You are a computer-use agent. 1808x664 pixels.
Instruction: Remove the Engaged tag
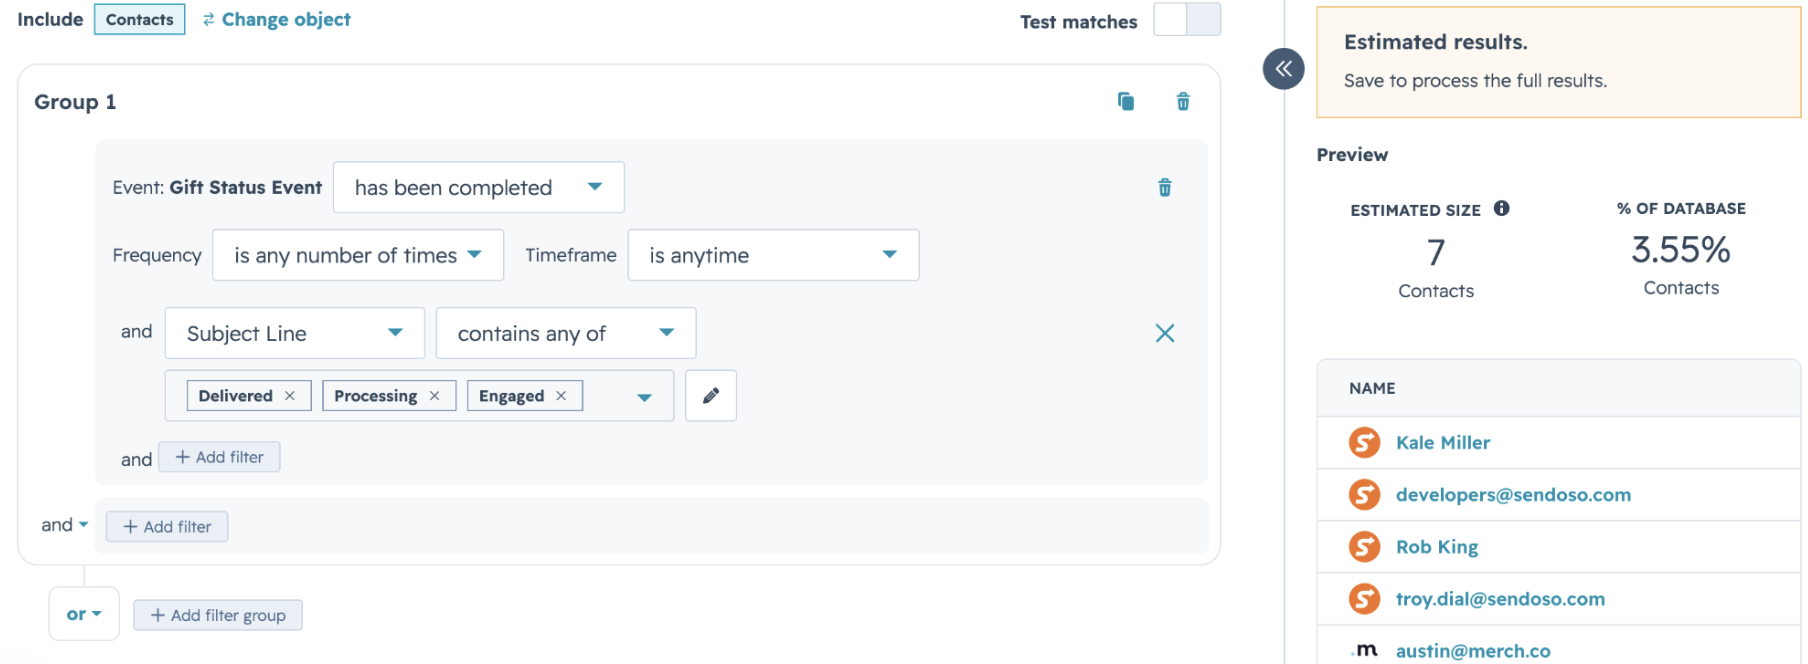point(561,396)
